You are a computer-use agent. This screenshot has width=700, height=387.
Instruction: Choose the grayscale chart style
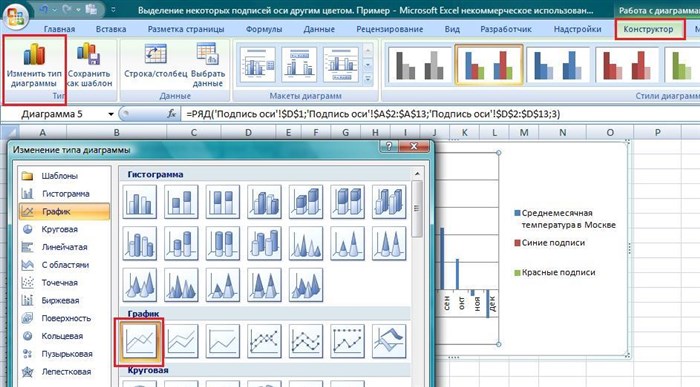[x=419, y=66]
